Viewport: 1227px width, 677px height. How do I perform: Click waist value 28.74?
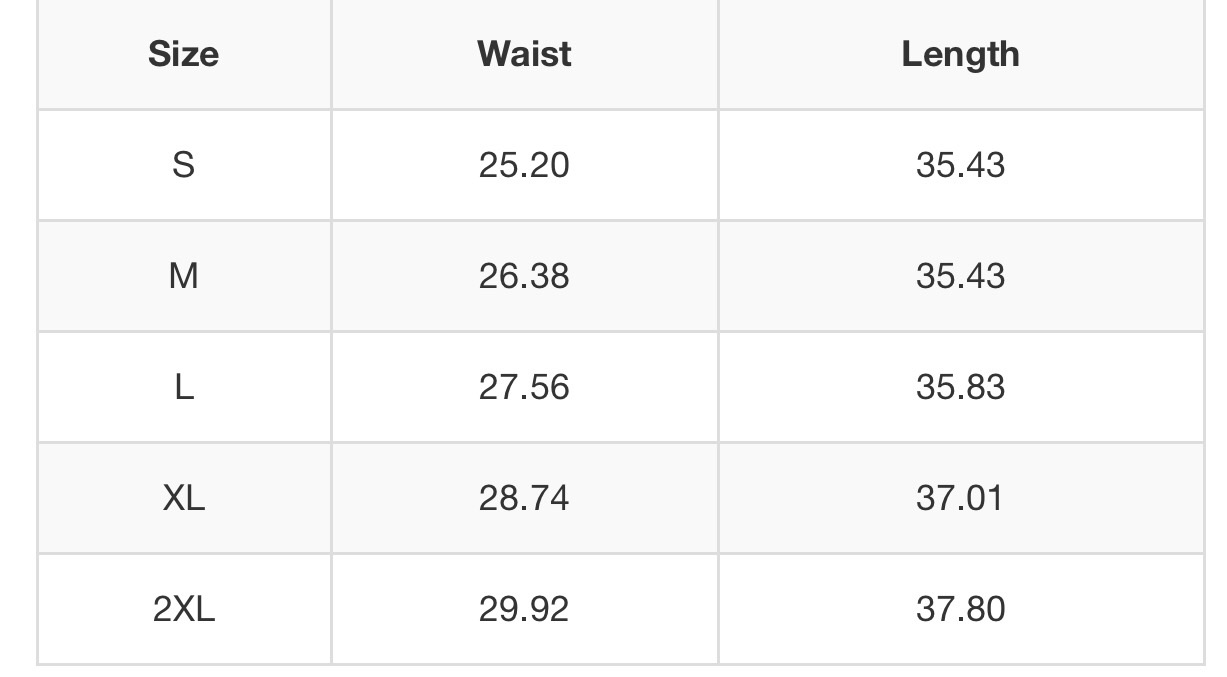pos(524,498)
